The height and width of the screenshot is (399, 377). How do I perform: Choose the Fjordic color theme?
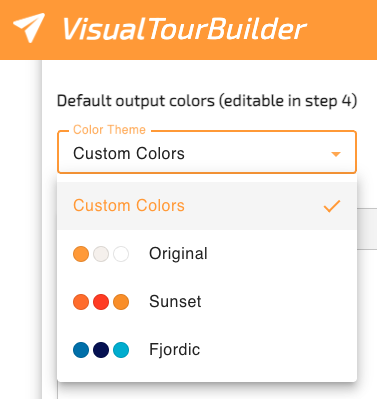click(x=207, y=350)
